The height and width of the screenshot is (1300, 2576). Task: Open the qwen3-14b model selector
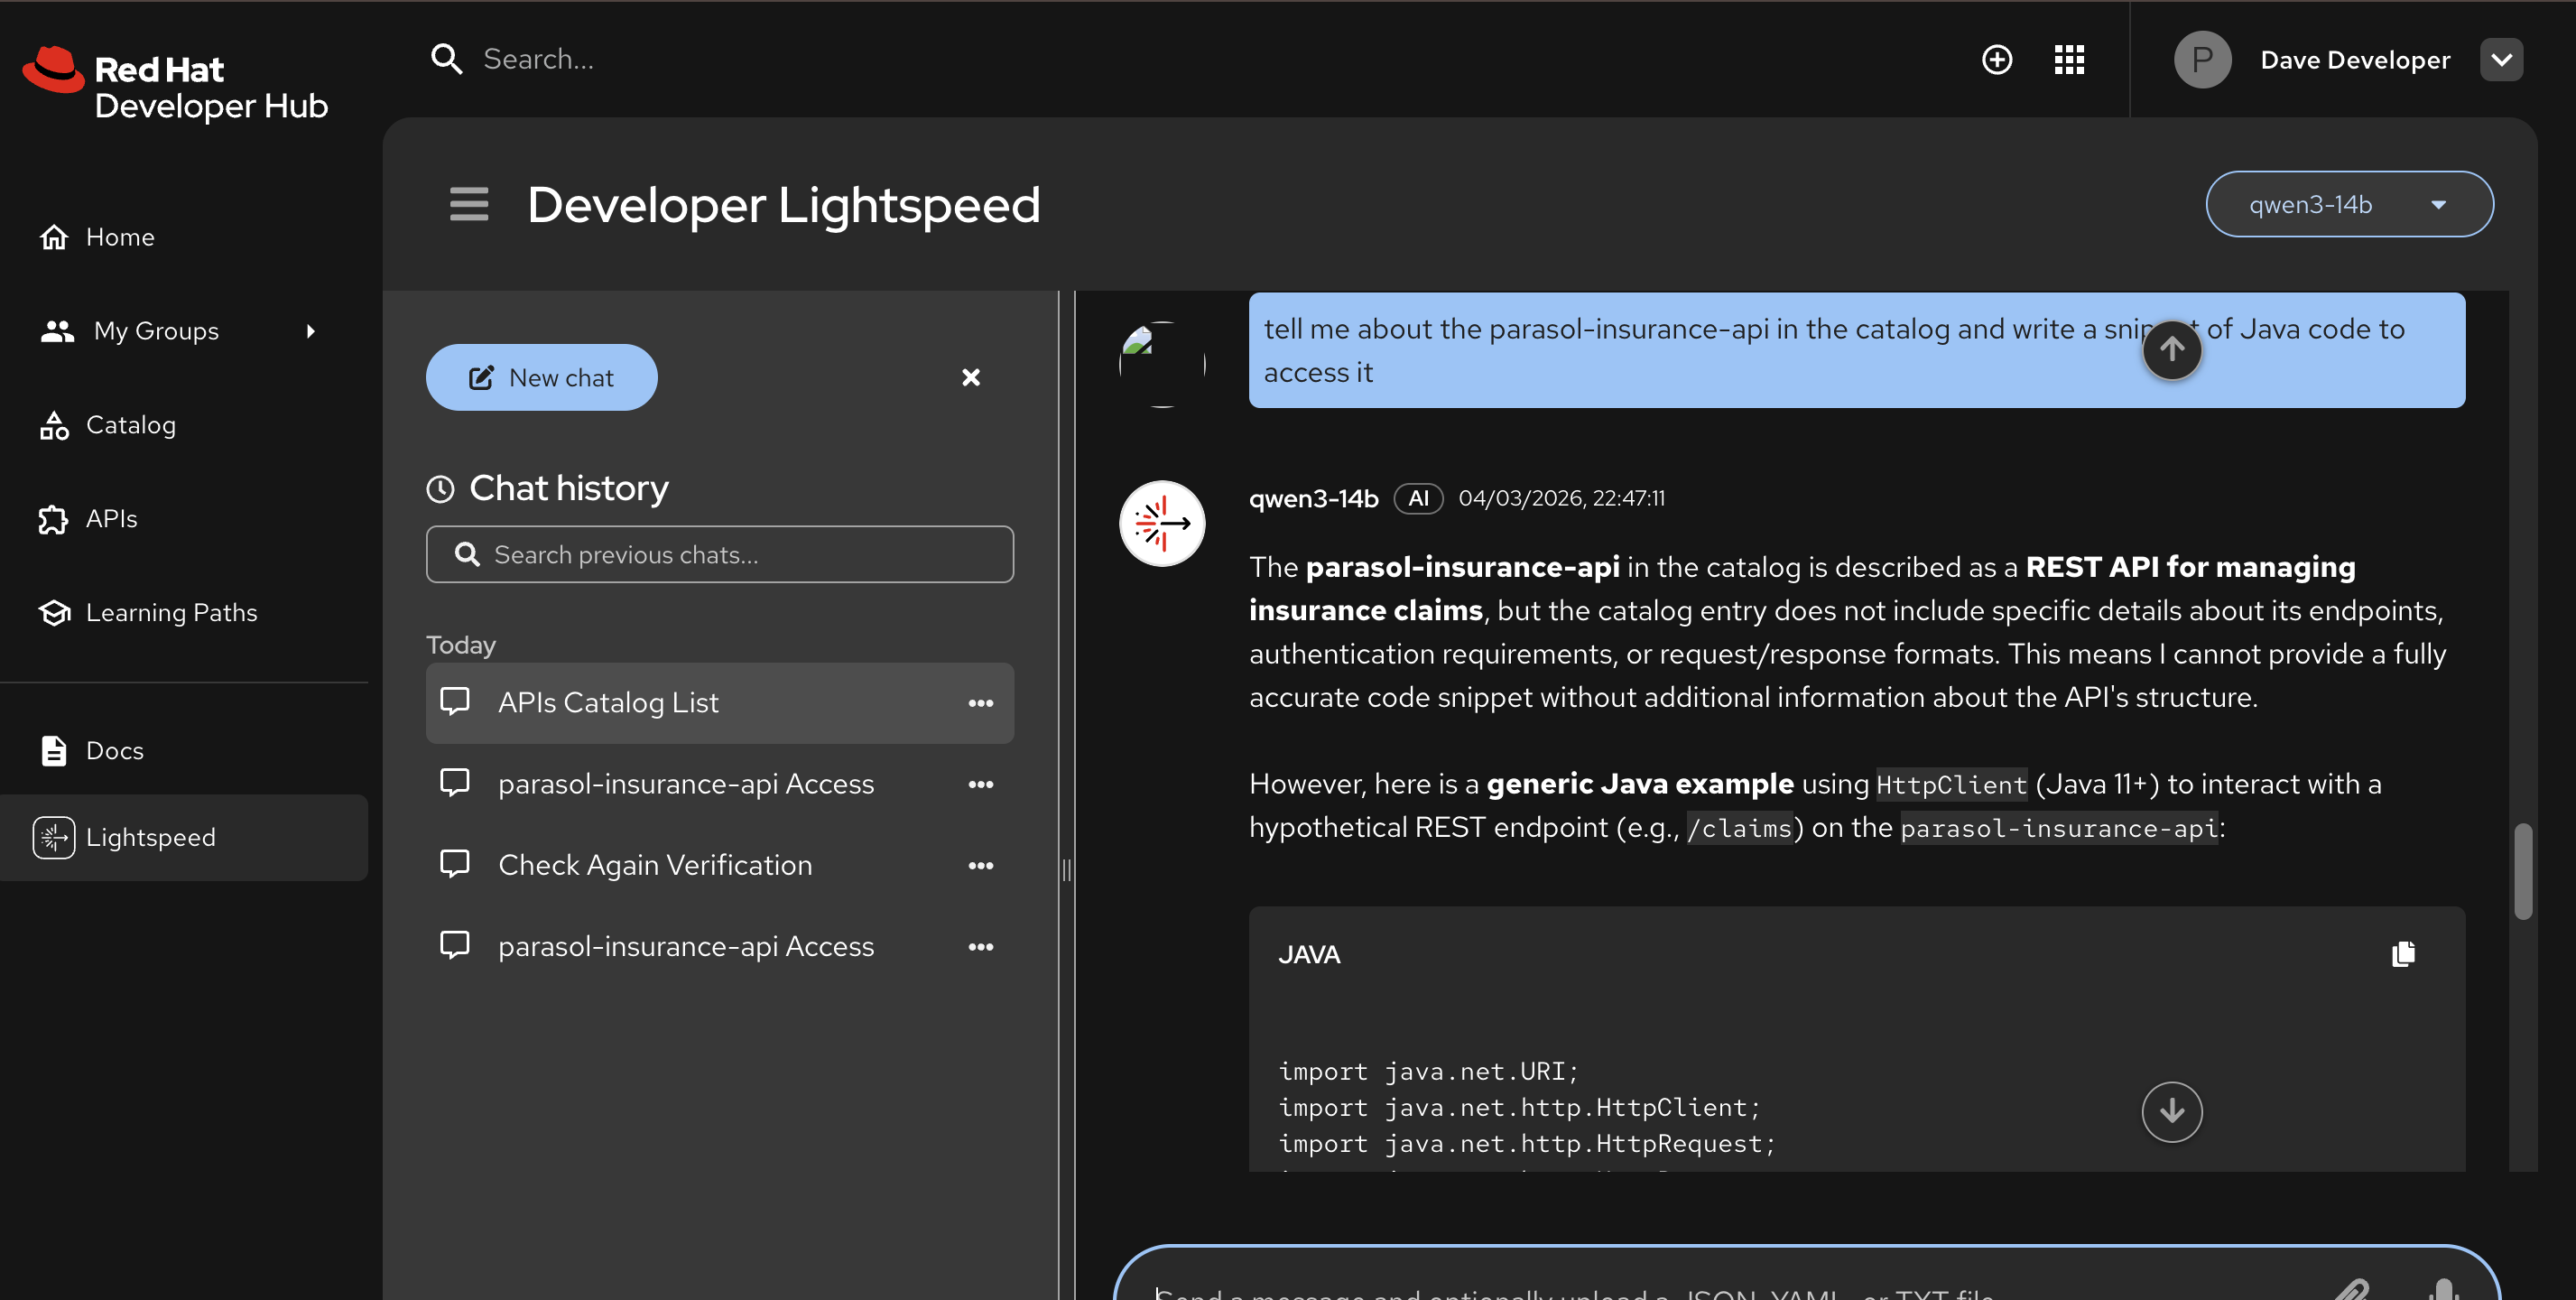(2349, 204)
